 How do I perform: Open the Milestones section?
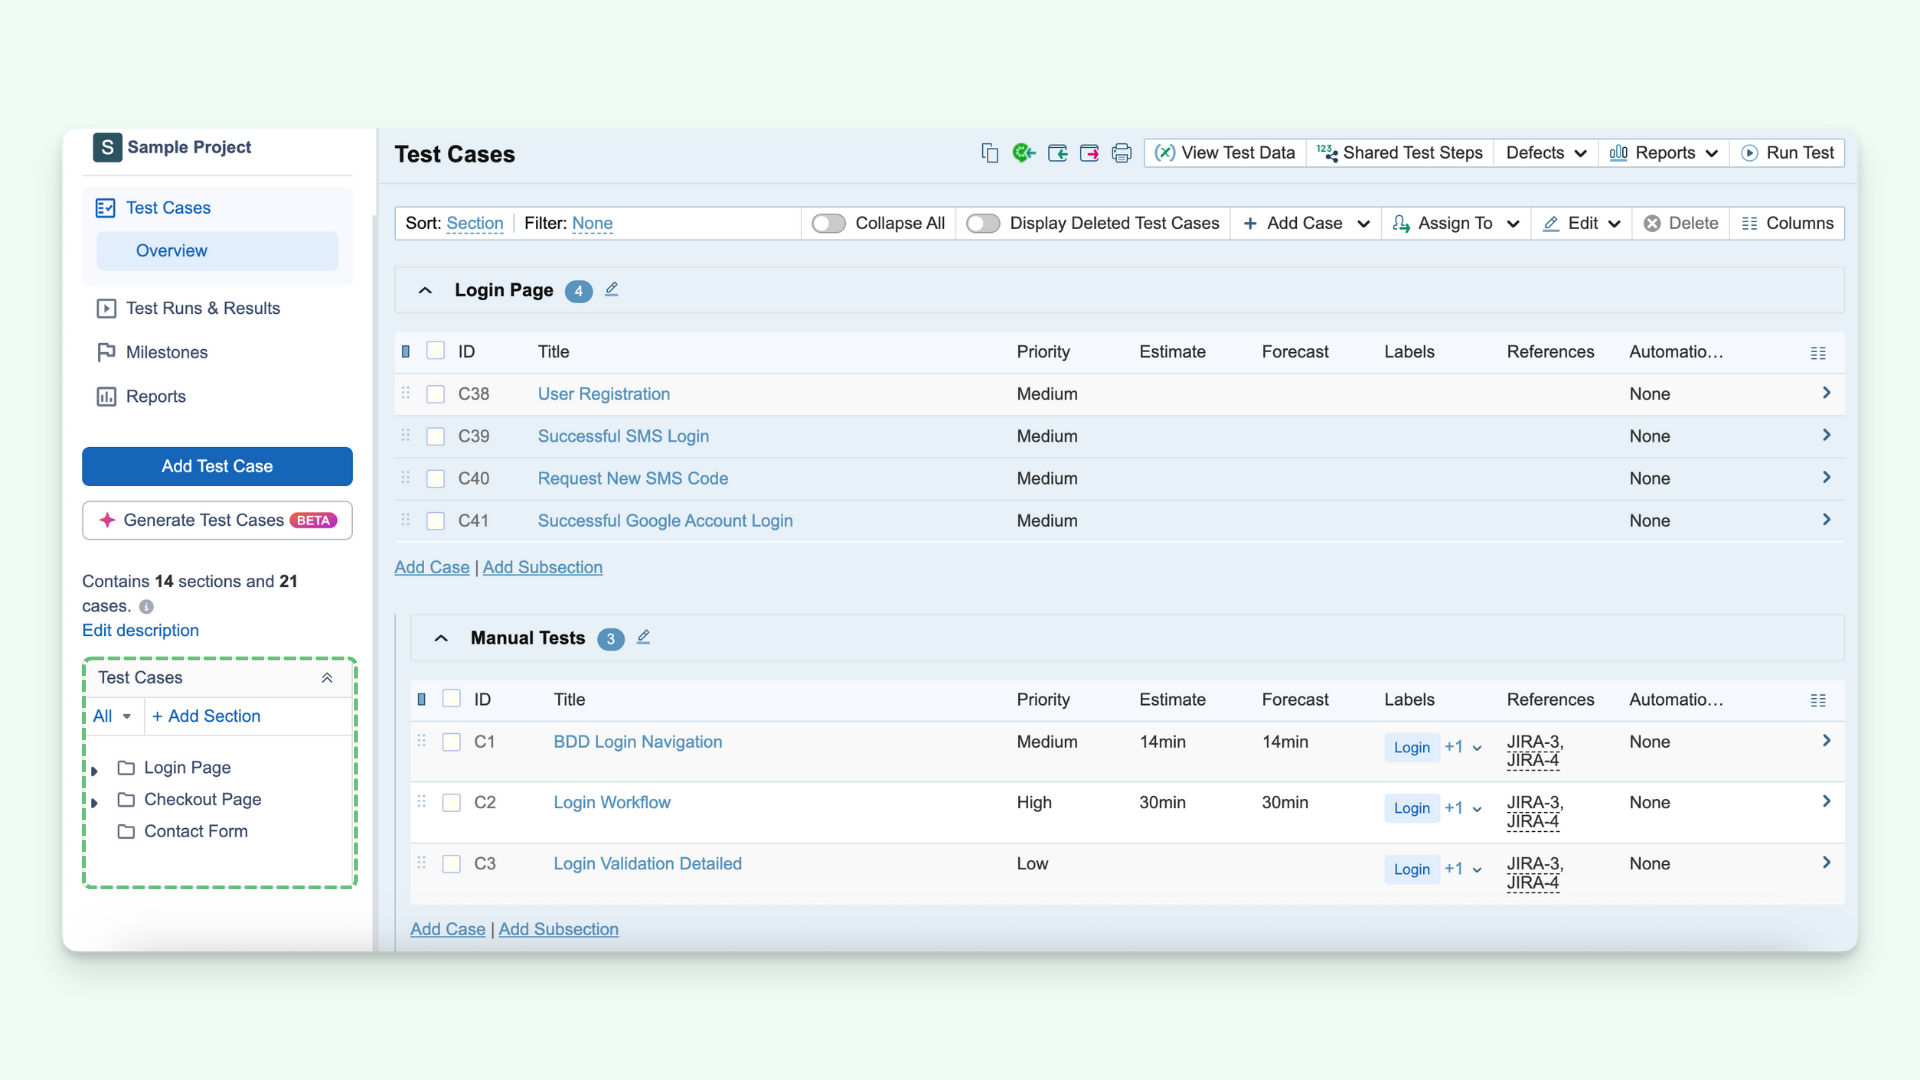coord(167,352)
